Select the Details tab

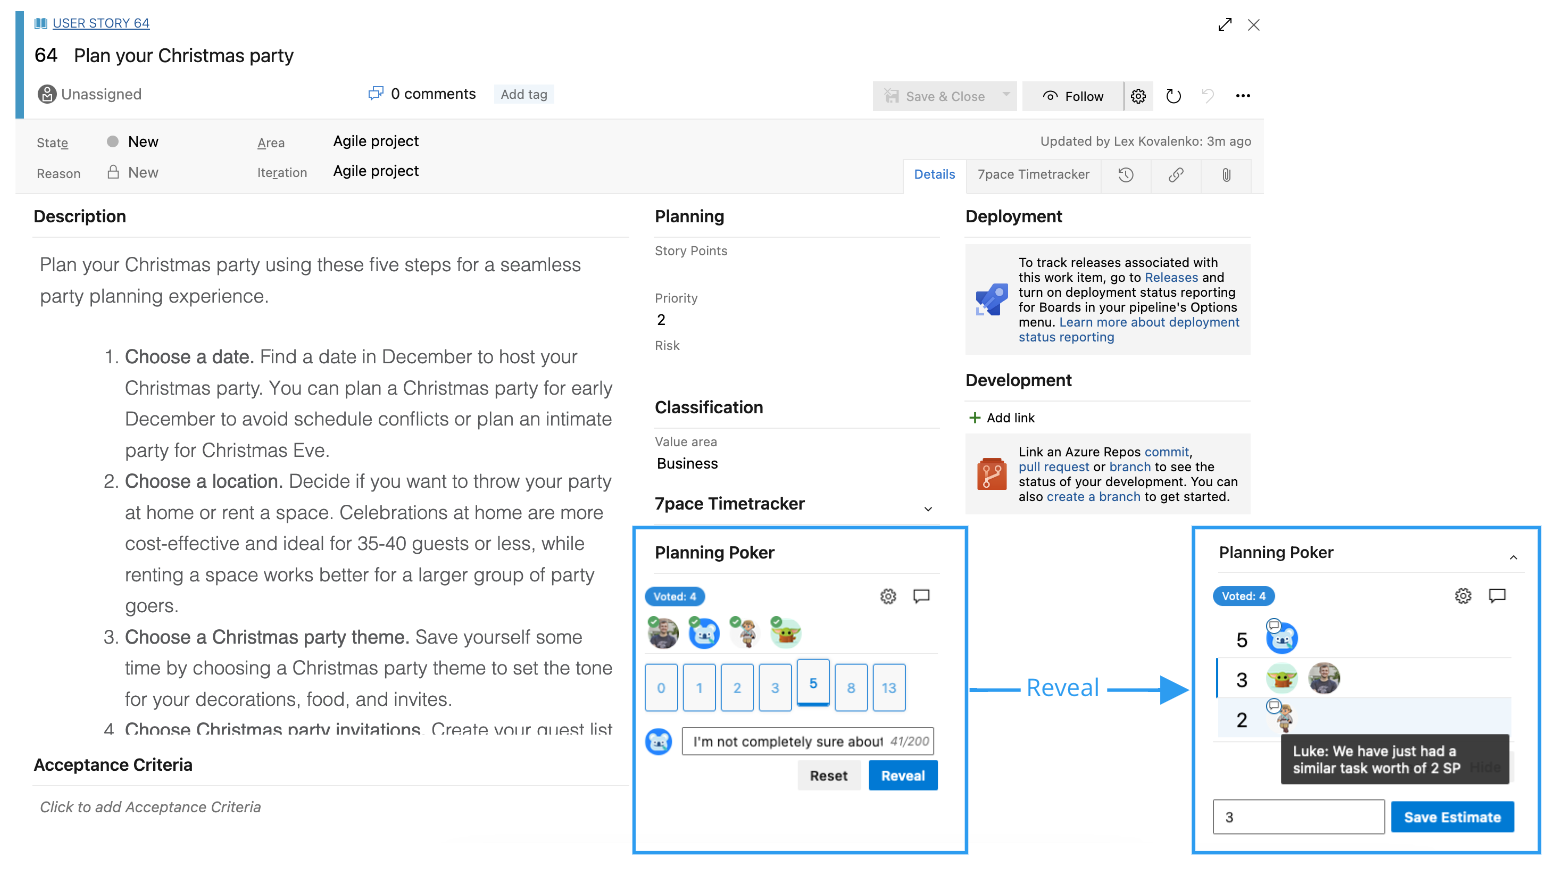[x=934, y=174]
